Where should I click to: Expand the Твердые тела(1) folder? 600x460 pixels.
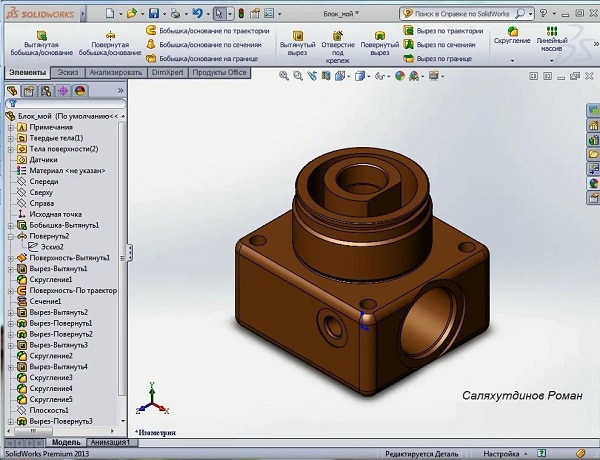9,137
